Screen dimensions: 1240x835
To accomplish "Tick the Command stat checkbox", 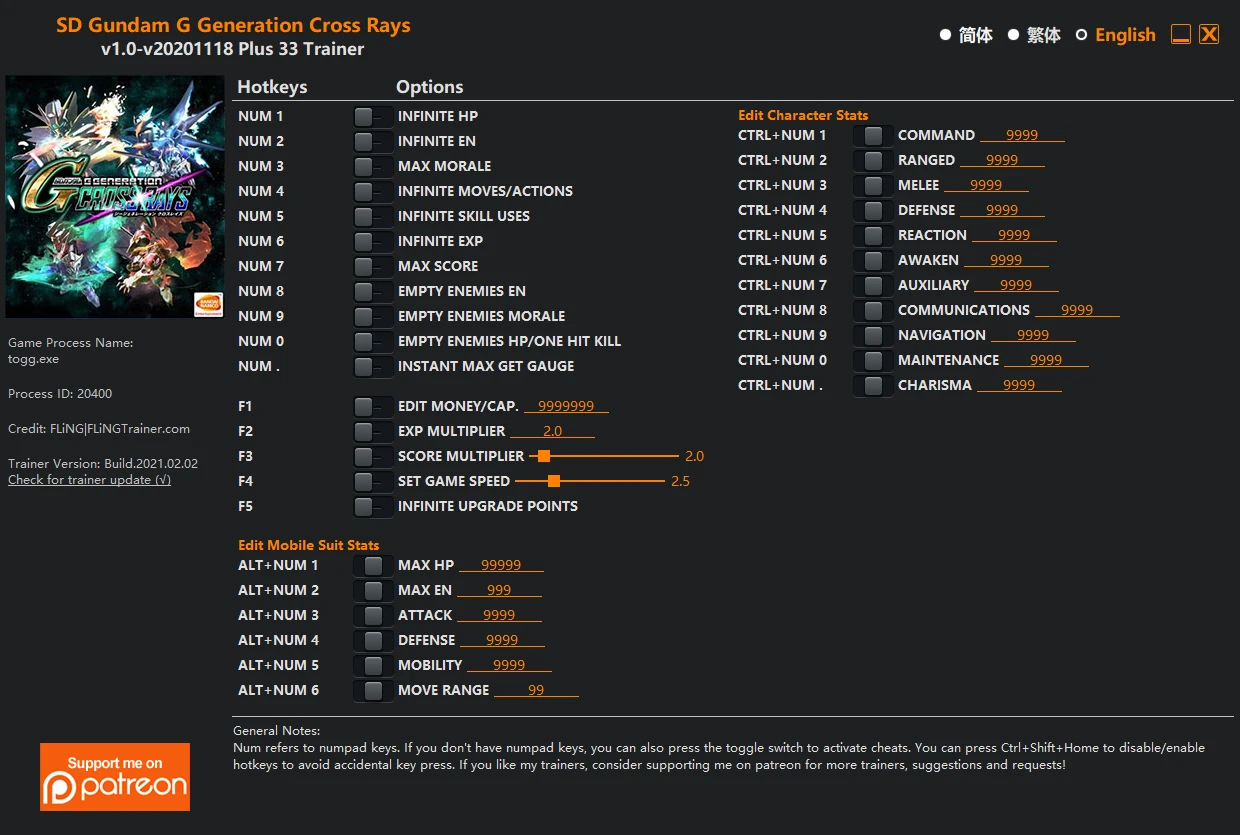I will tap(873, 136).
